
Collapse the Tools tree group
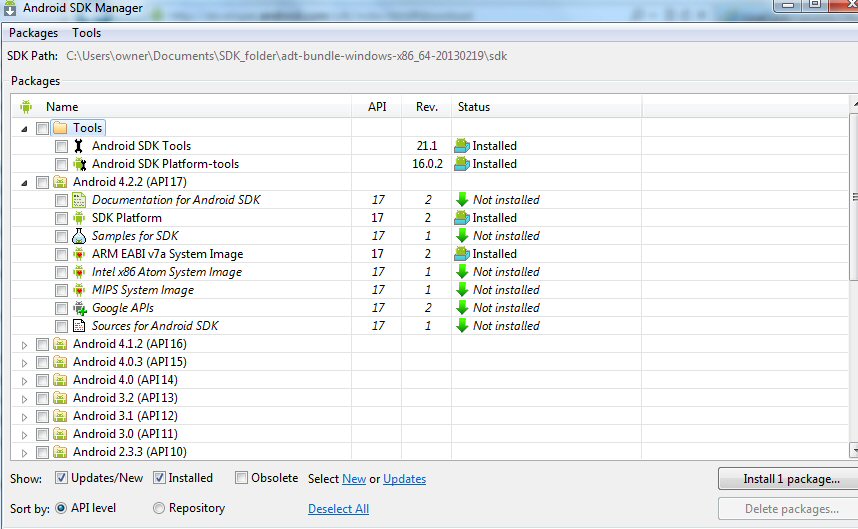24,129
